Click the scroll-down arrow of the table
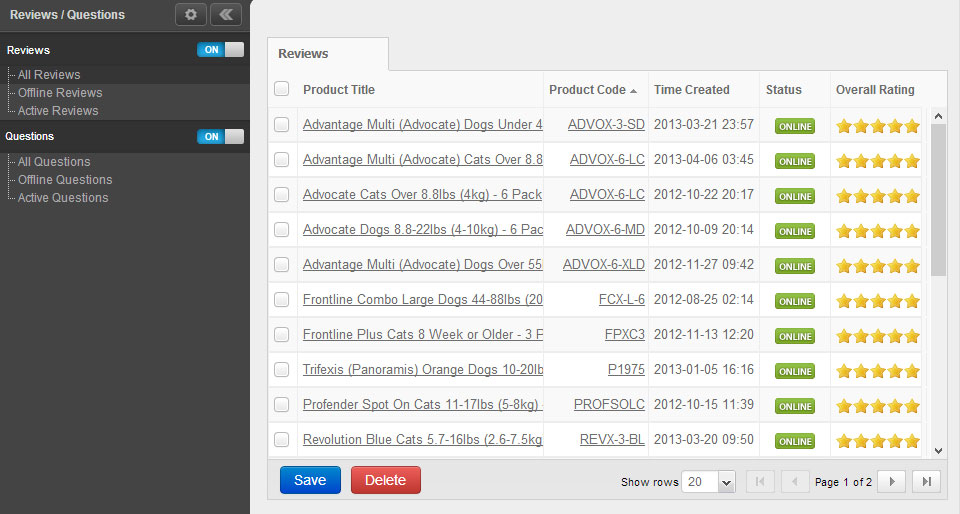960x514 pixels. pyautogui.click(x=938, y=451)
